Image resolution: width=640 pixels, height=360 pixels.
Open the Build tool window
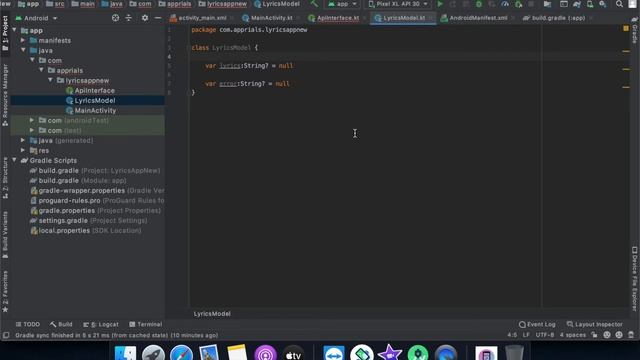pyautogui.click(x=61, y=324)
